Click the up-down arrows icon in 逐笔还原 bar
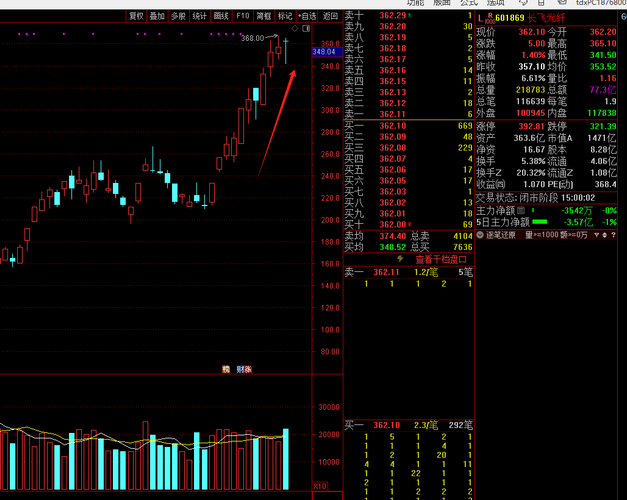627x500 pixels. coord(605,235)
